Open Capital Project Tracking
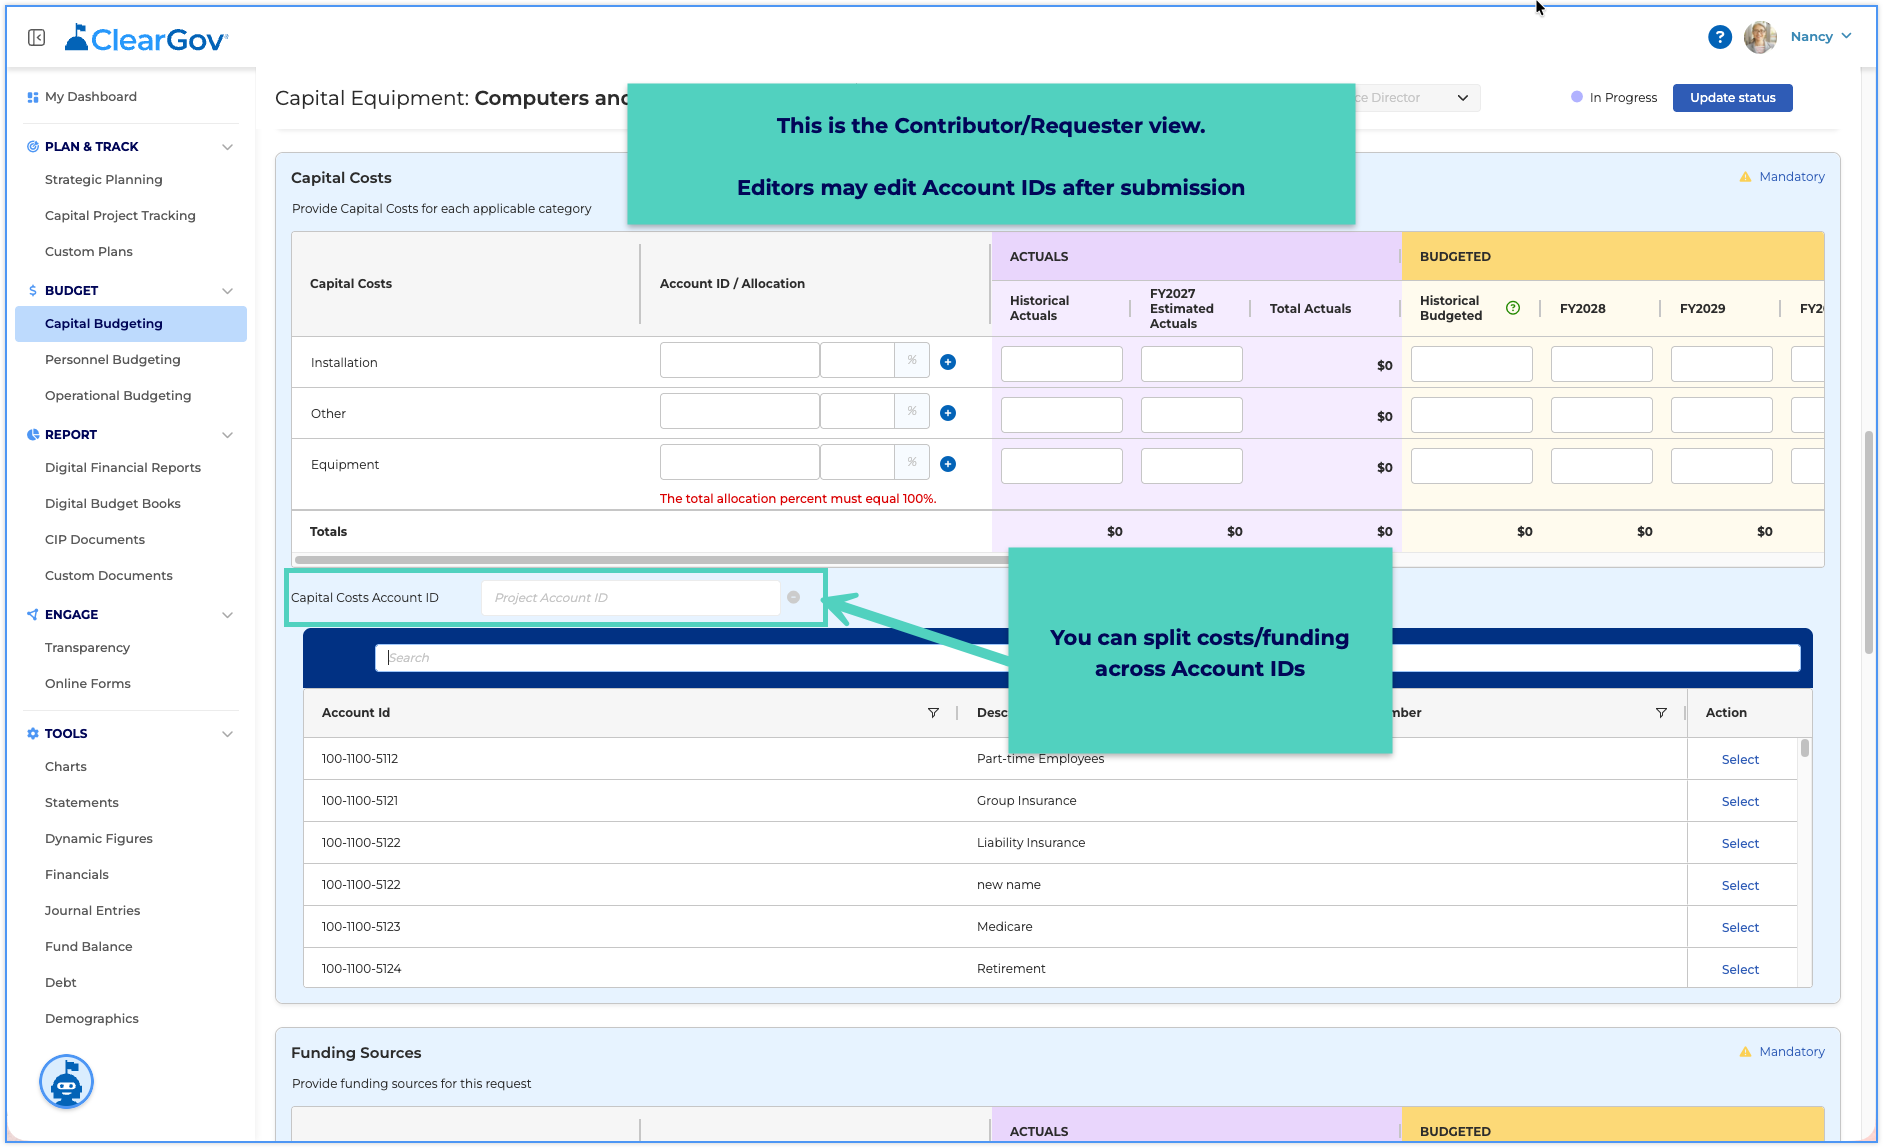This screenshot has height=1148, width=1883. pyautogui.click(x=120, y=216)
